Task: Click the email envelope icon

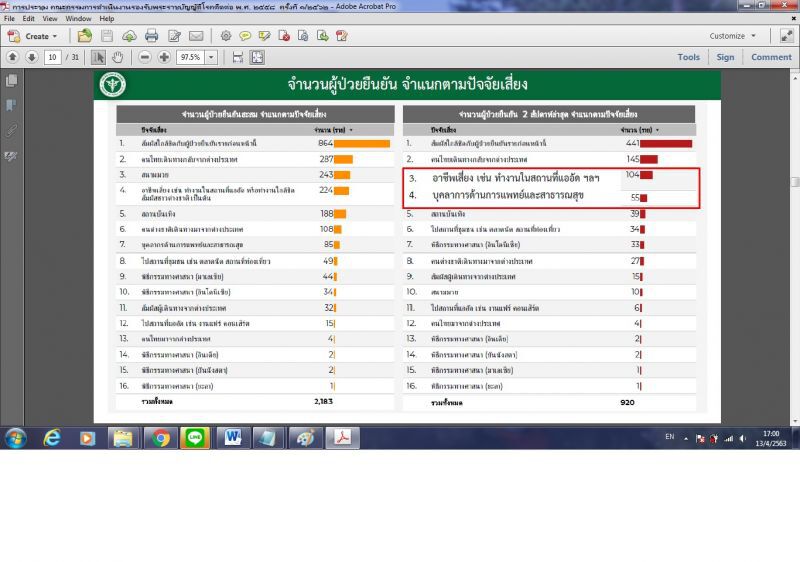Action: point(196,36)
